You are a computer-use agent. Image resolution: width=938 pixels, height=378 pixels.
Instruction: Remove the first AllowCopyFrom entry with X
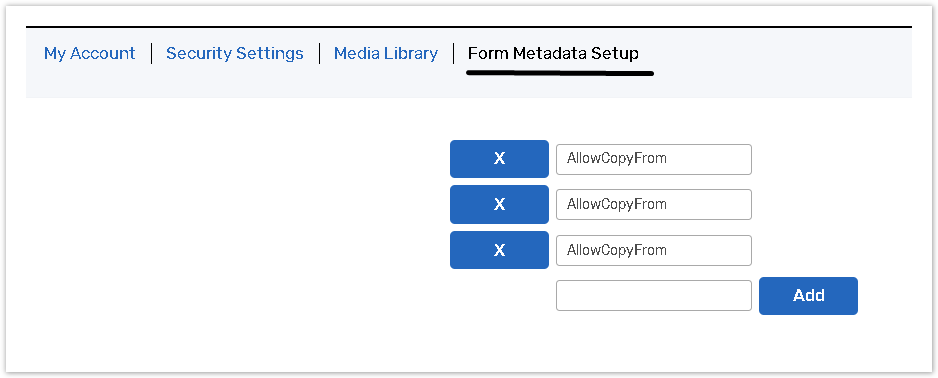tap(499, 159)
